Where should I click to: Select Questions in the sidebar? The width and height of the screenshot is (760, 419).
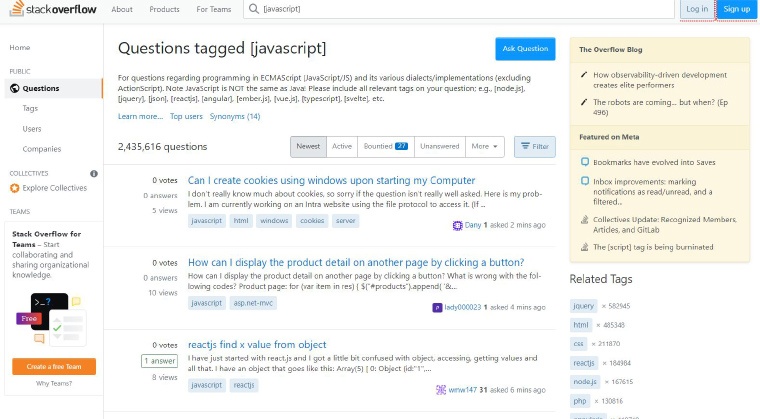tap(53, 88)
